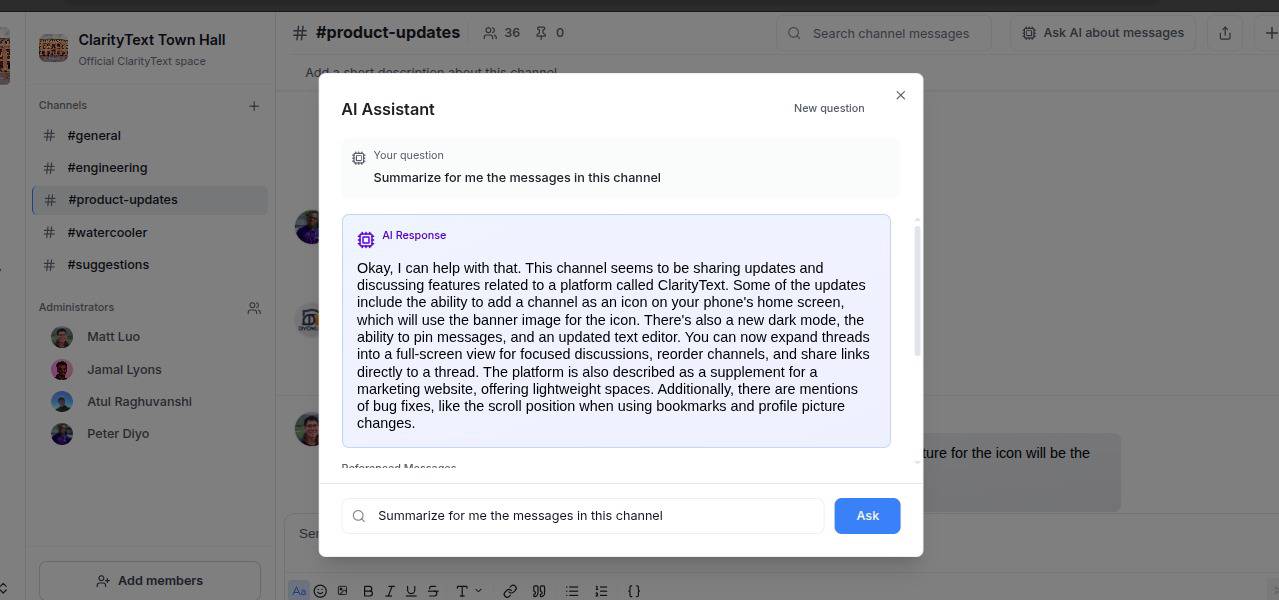Click the AI Response chip icon
This screenshot has height=600, width=1279.
[x=366, y=240]
